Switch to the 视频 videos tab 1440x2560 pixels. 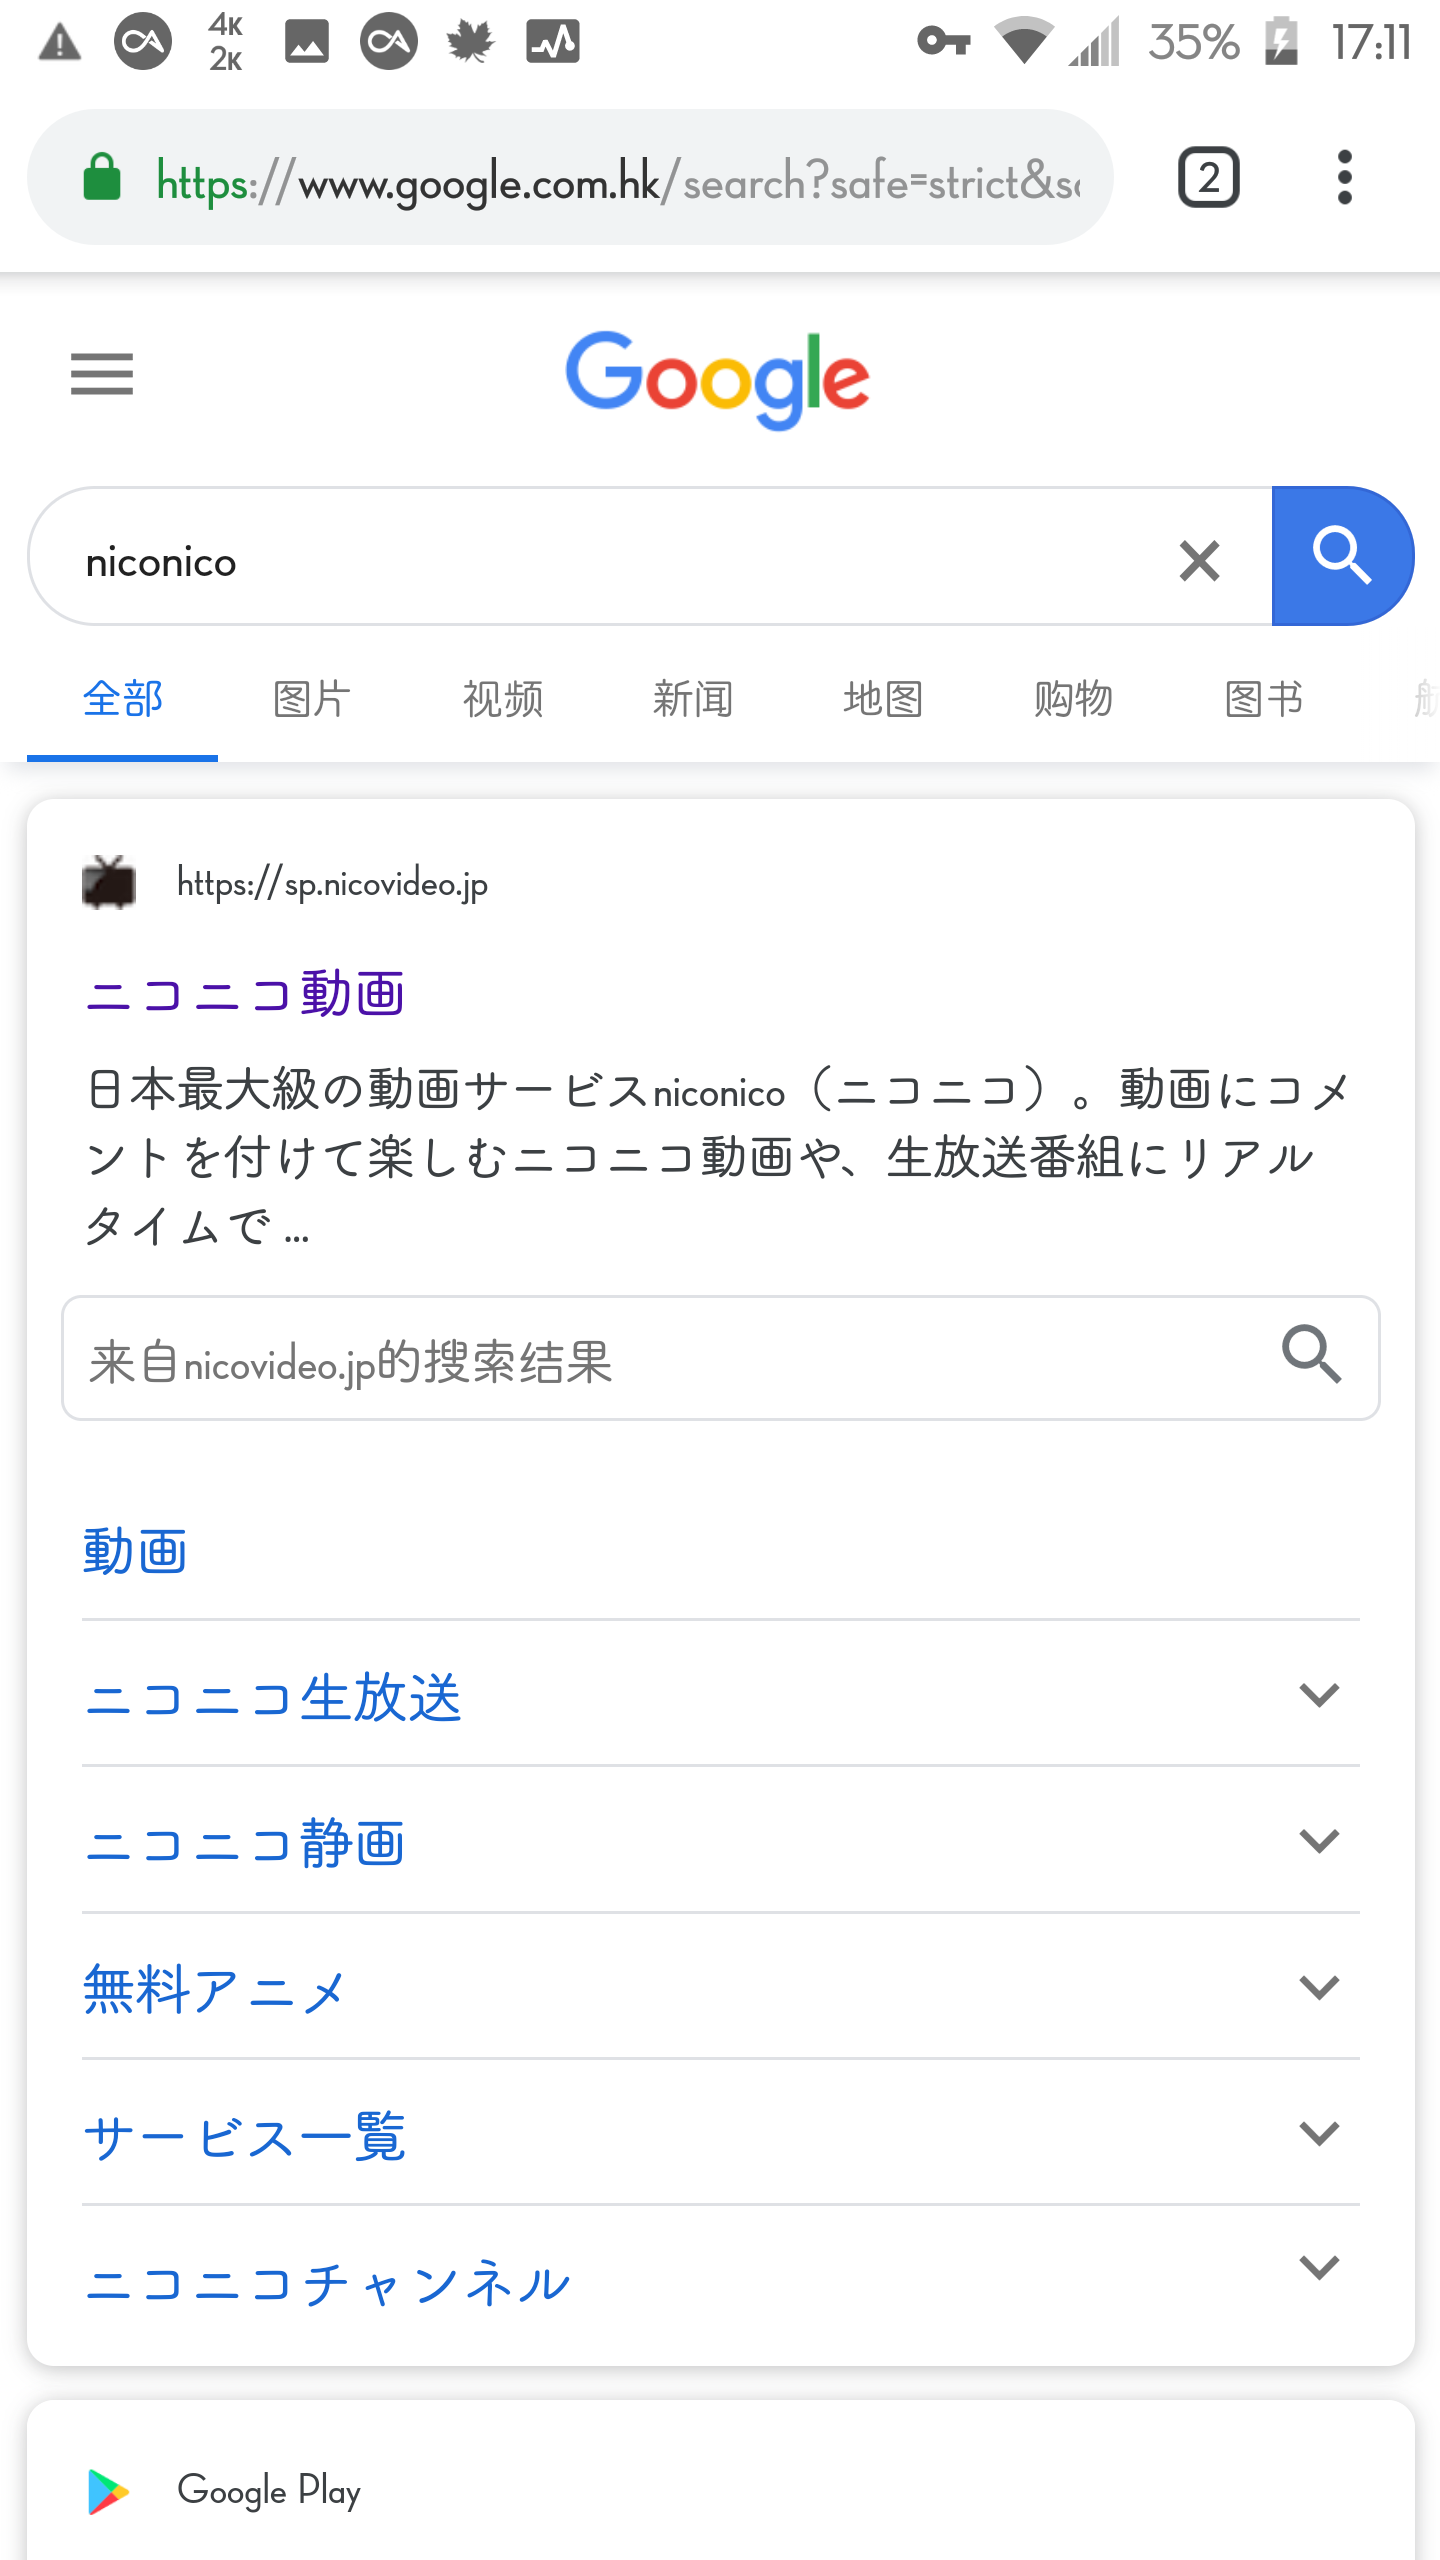coord(502,699)
